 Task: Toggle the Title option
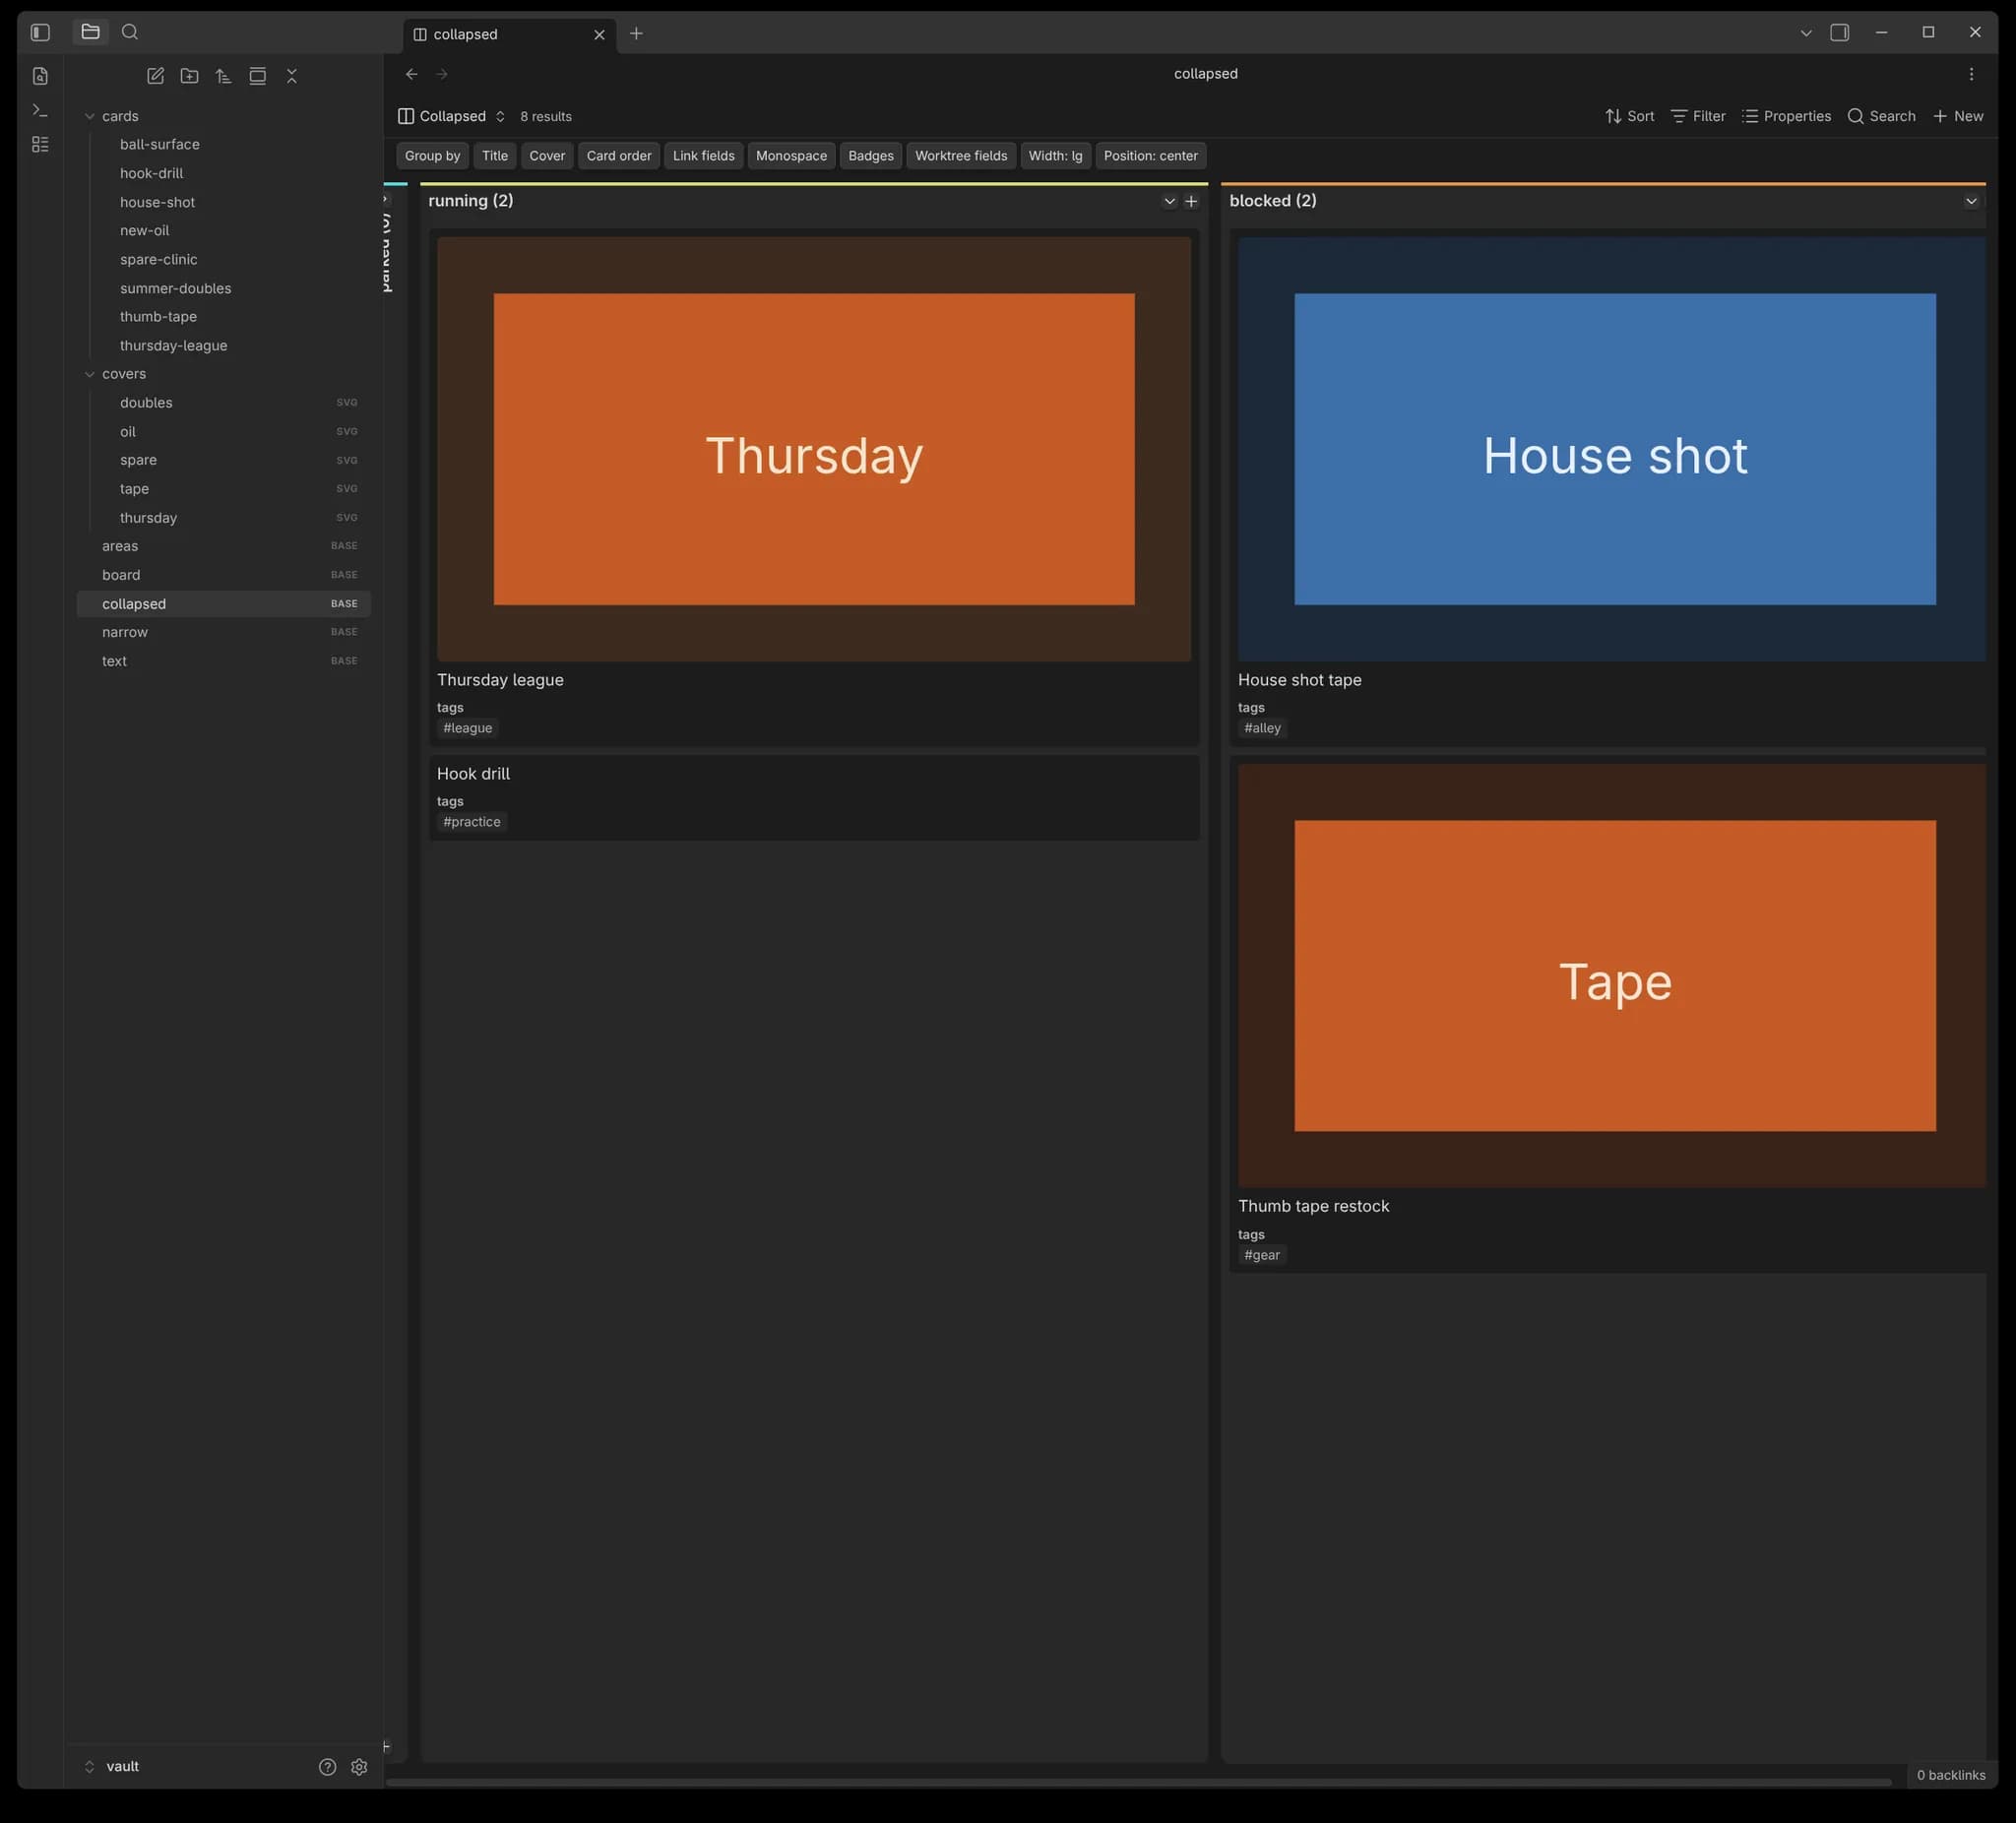click(495, 156)
